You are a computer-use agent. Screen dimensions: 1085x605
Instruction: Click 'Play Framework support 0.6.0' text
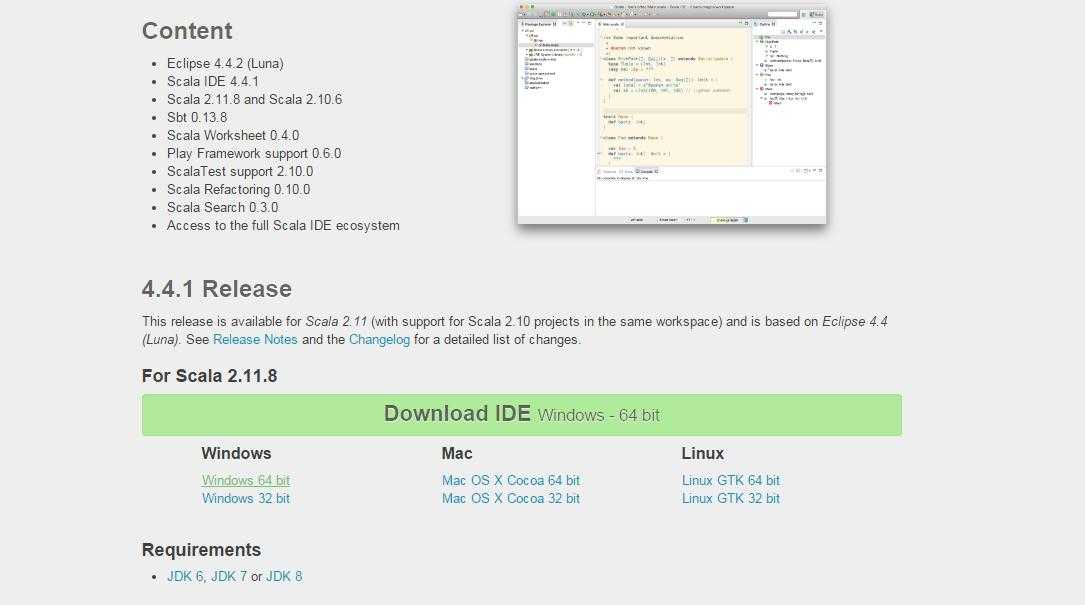[254, 154]
